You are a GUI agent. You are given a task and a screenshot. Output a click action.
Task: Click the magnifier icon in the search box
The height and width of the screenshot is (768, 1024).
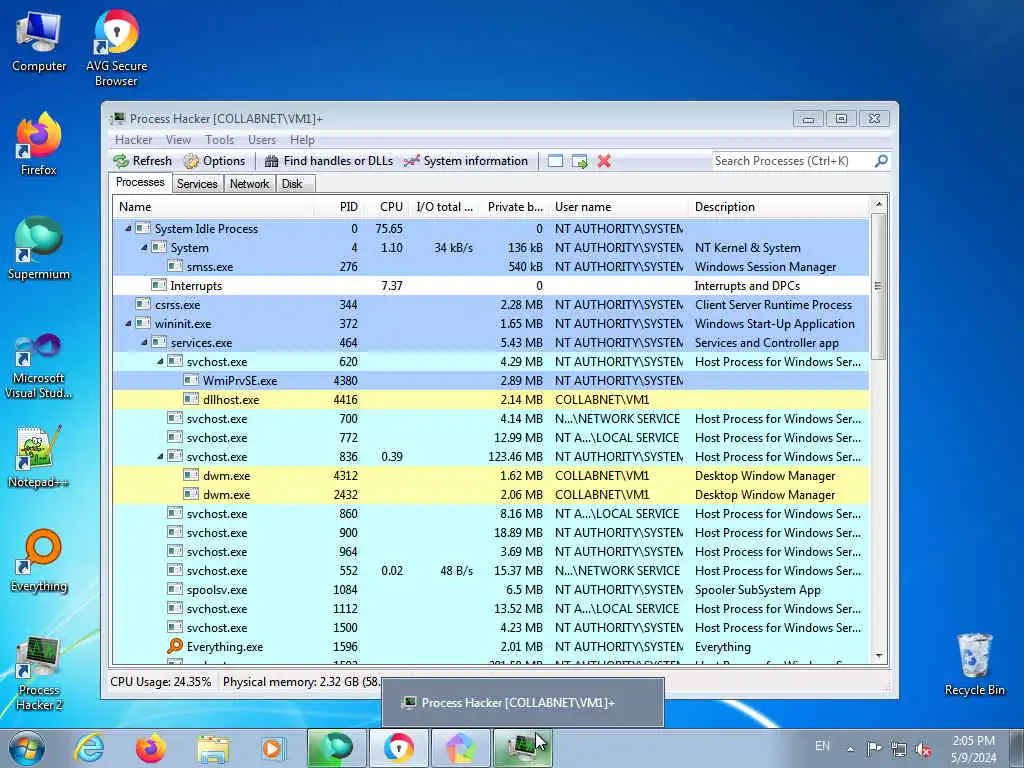point(881,161)
